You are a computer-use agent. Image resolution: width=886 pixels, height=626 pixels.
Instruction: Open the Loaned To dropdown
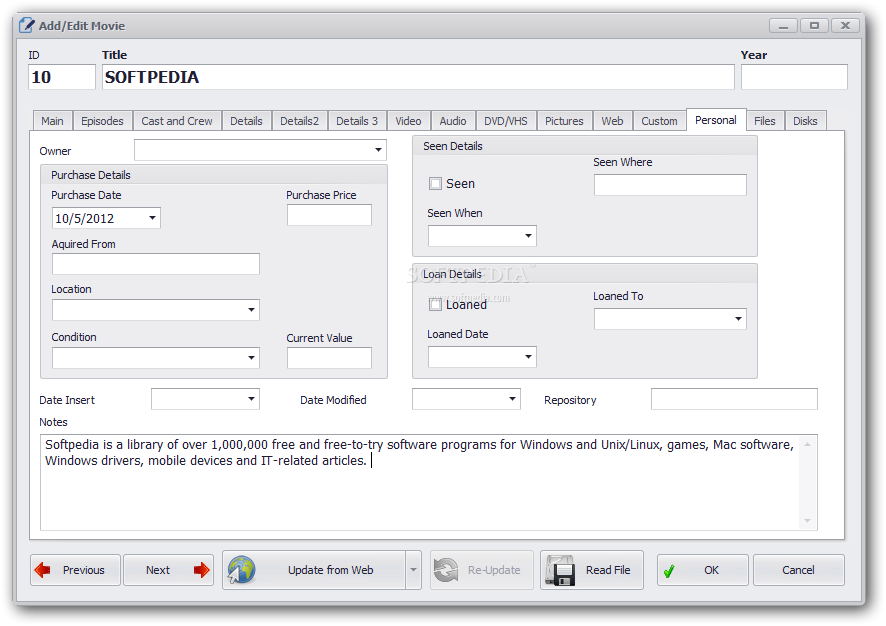(738, 319)
